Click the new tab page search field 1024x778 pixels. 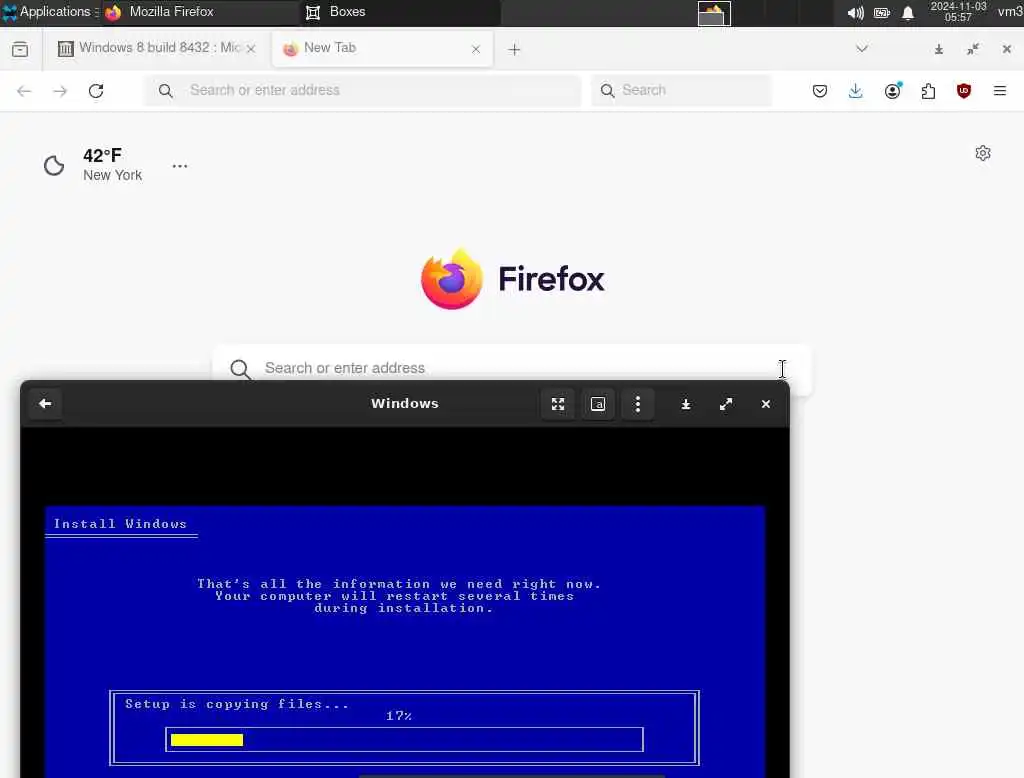click(511, 368)
